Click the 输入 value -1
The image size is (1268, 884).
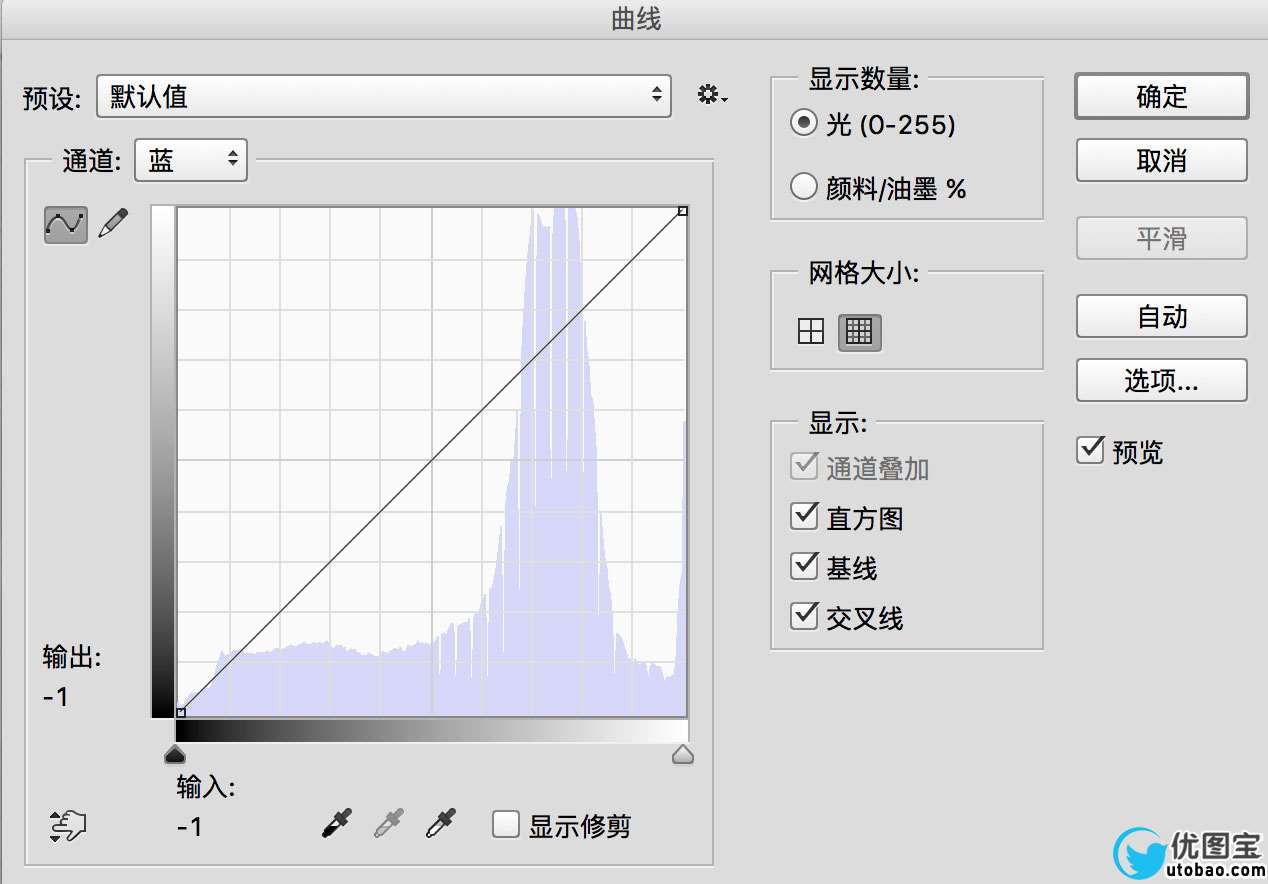tap(189, 827)
